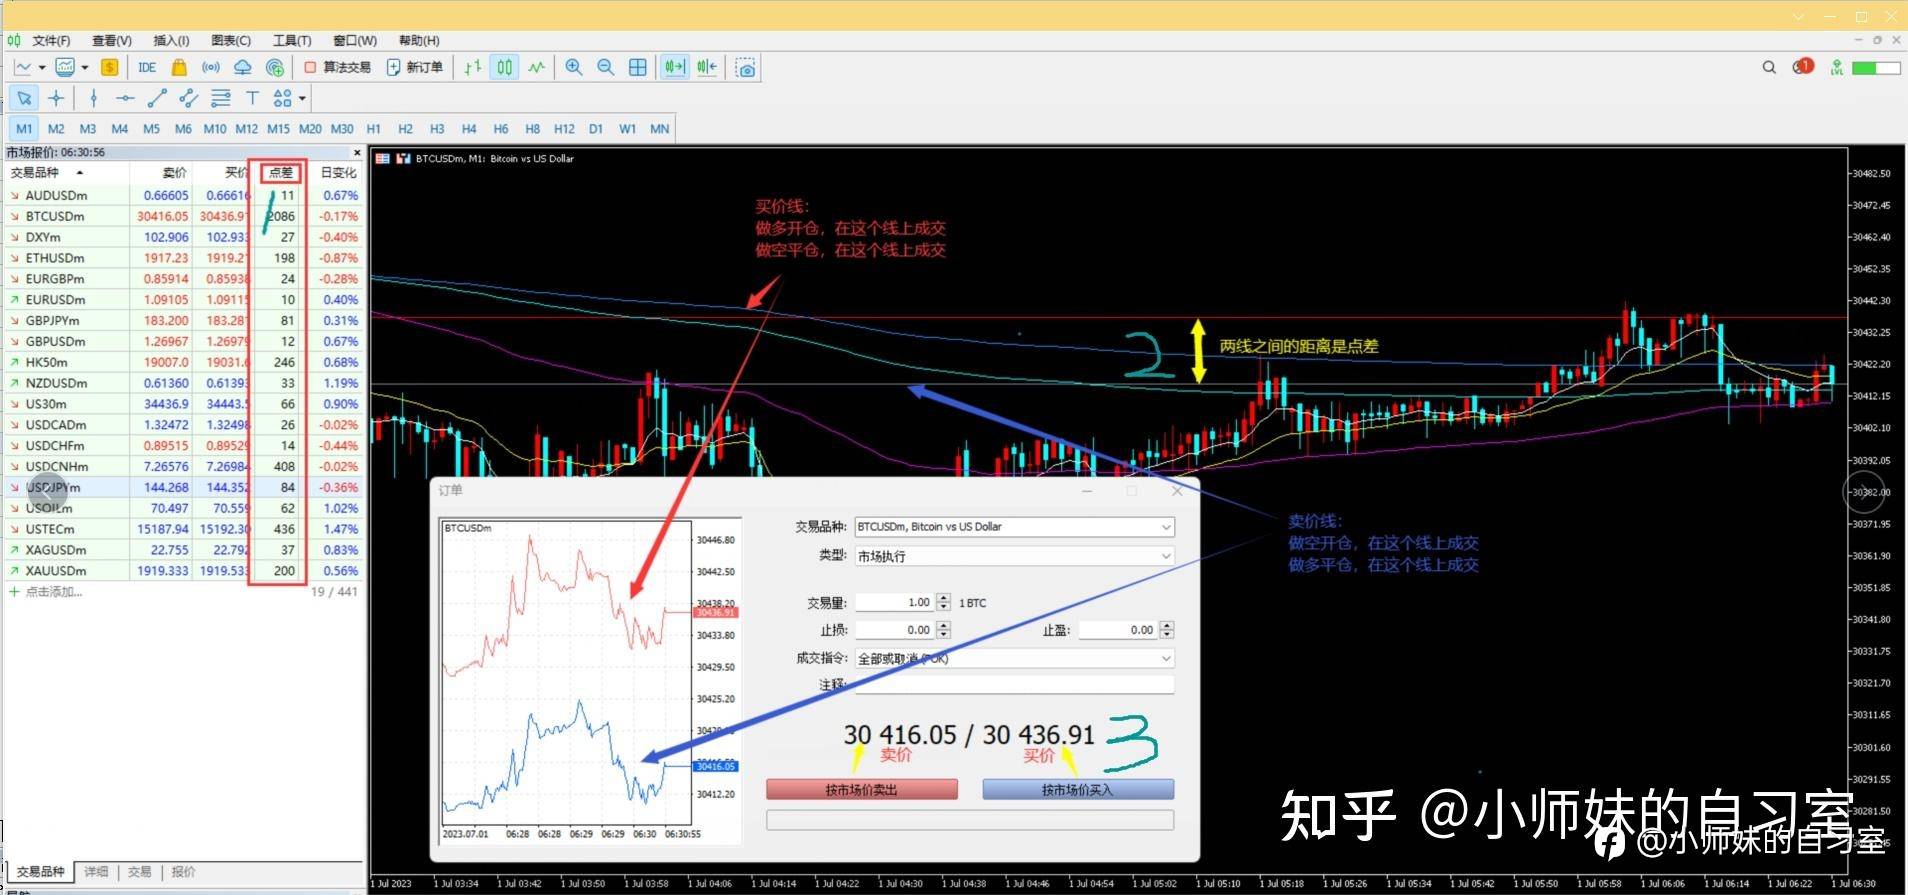Click the 新订单 new order button
The height and width of the screenshot is (895, 1908).
(x=415, y=67)
